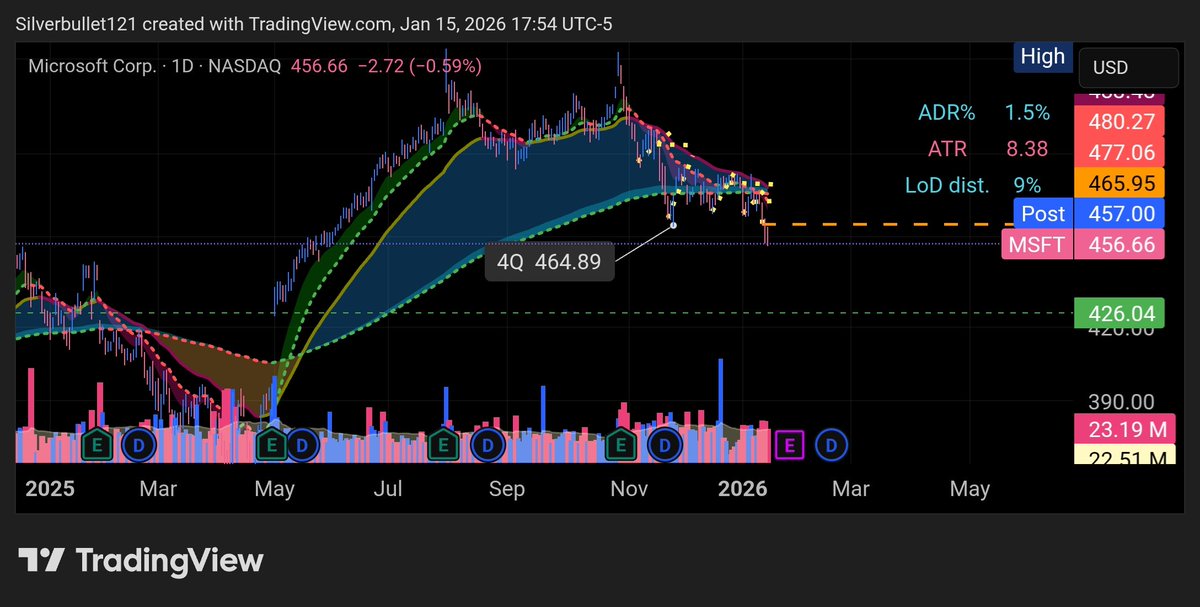Click the TradingView logo
Viewport: 1200px width, 607px height.
point(141,560)
